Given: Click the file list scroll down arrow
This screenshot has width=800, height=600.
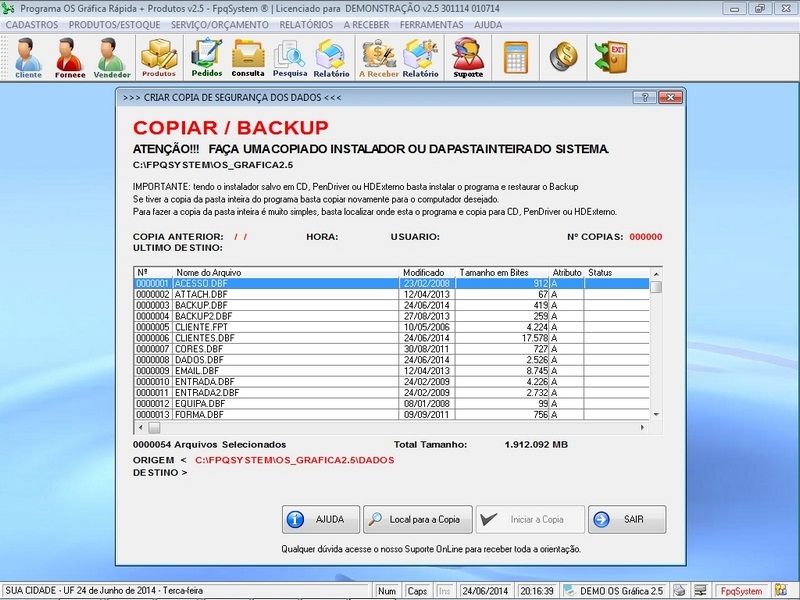Looking at the screenshot, I should tap(656, 415).
